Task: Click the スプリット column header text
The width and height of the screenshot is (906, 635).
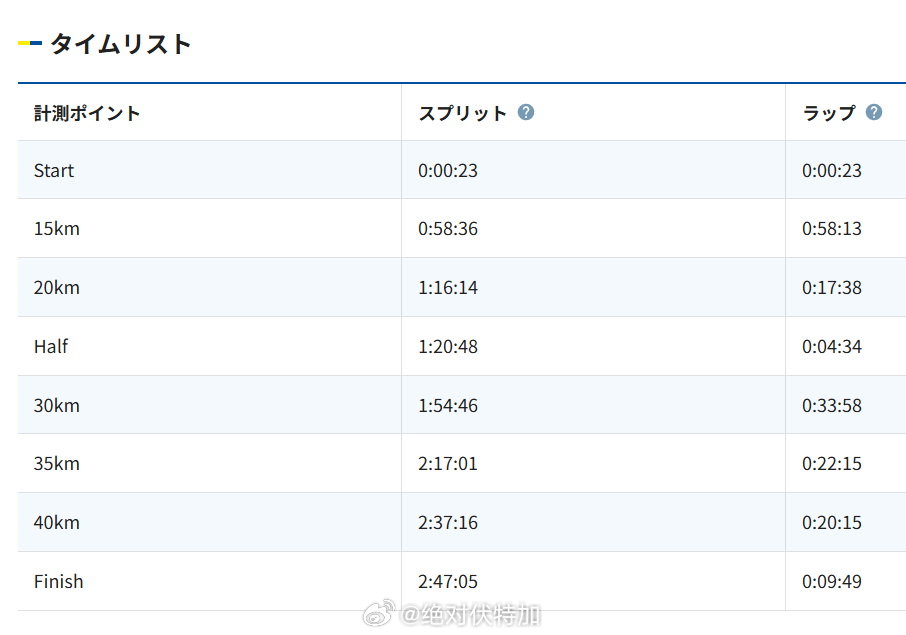Action: [x=462, y=113]
